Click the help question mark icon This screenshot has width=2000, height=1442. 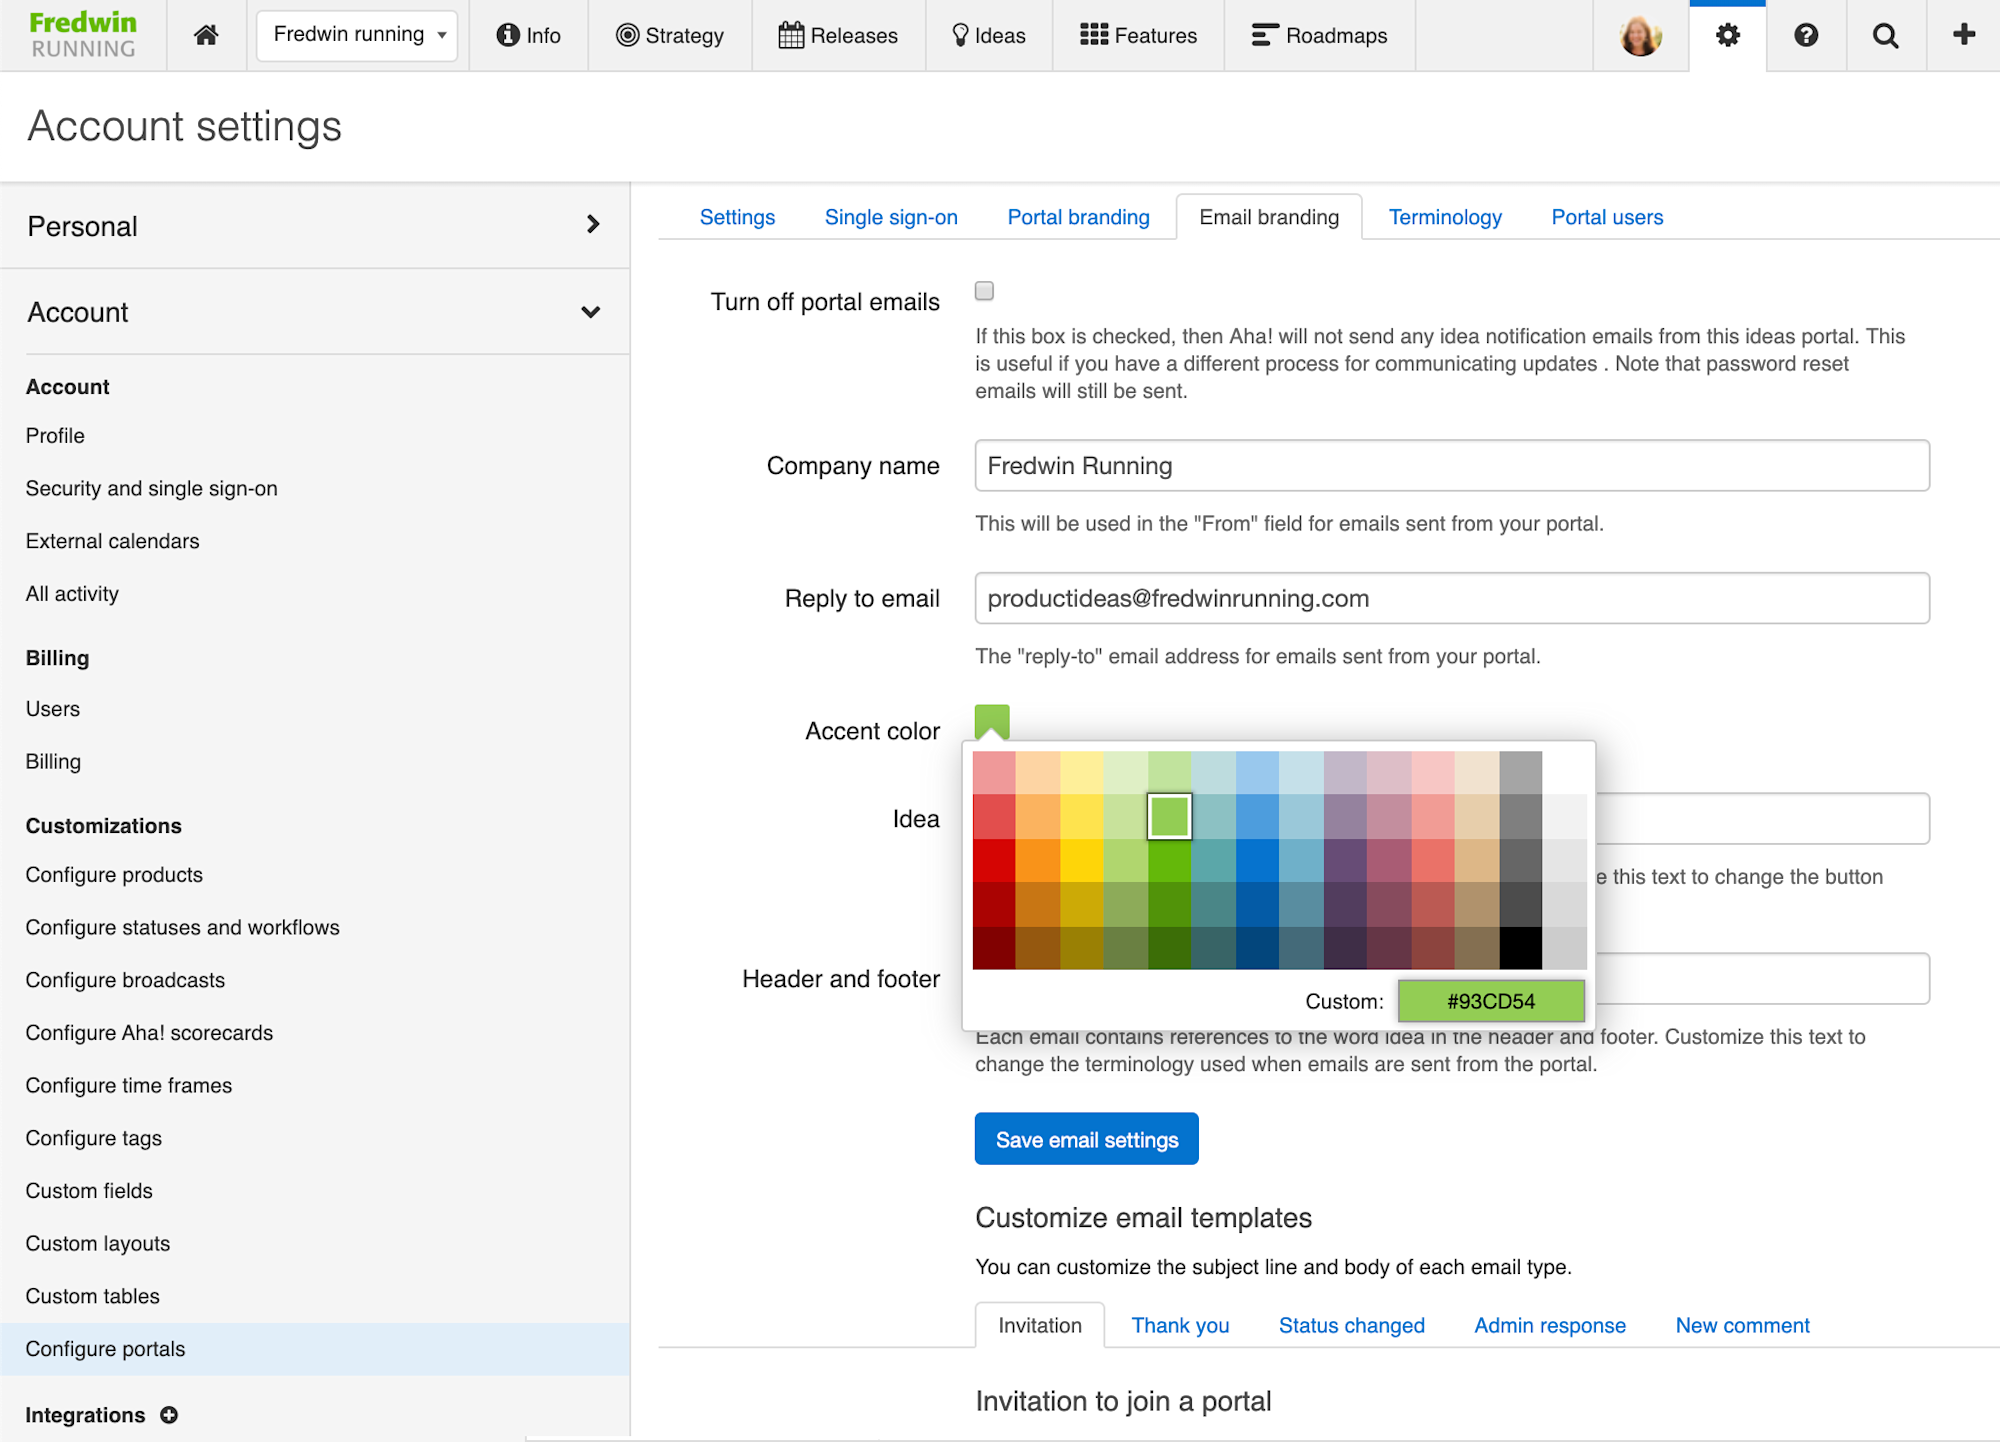[1806, 36]
